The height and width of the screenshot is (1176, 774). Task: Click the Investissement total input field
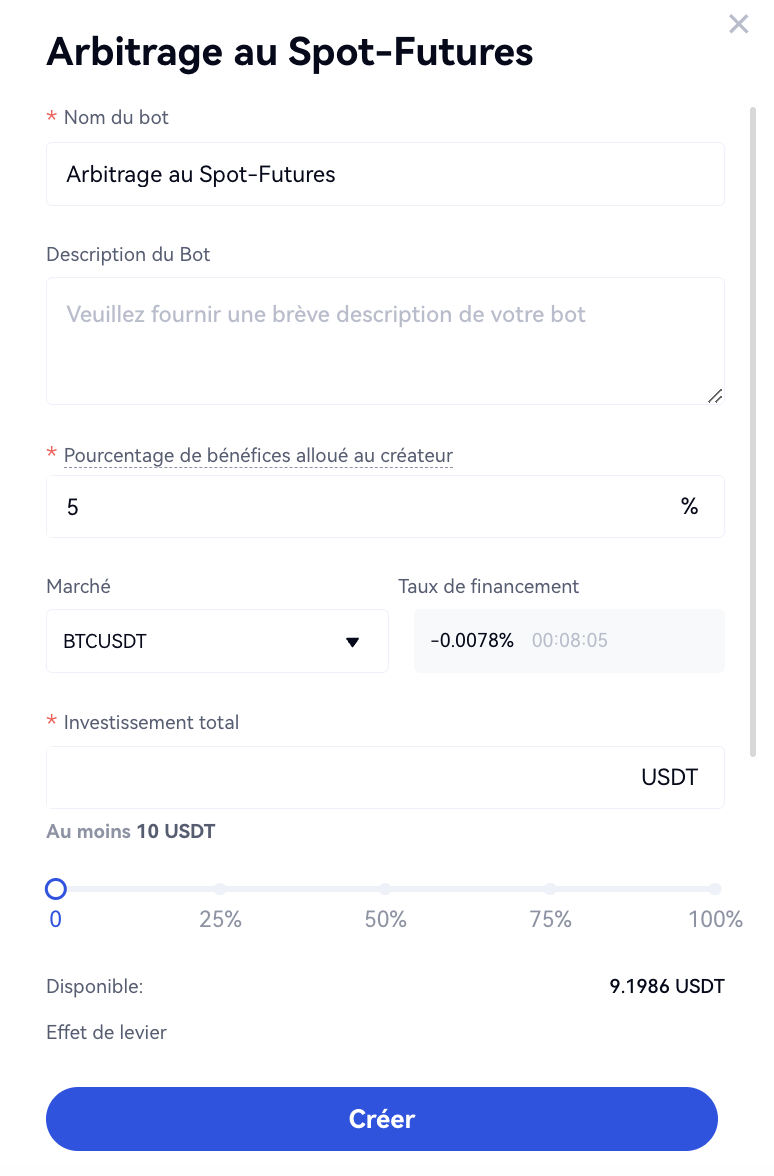pos(340,778)
